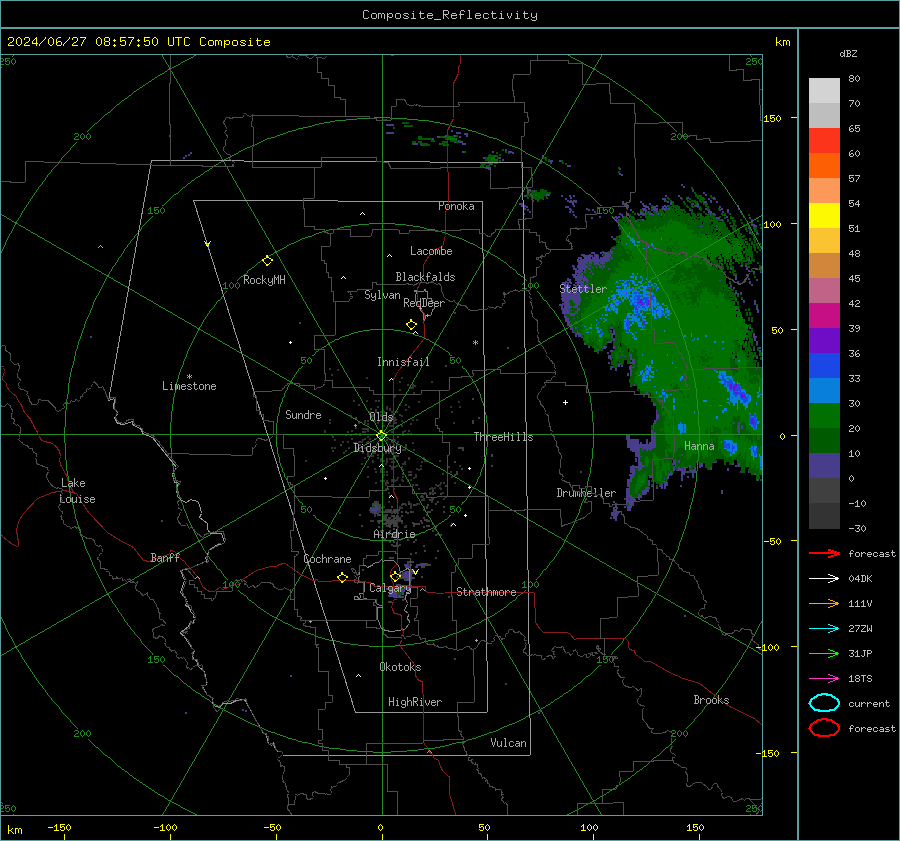Click the Composite_Reflectivity title text
The image size is (900, 841).
coord(449,15)
